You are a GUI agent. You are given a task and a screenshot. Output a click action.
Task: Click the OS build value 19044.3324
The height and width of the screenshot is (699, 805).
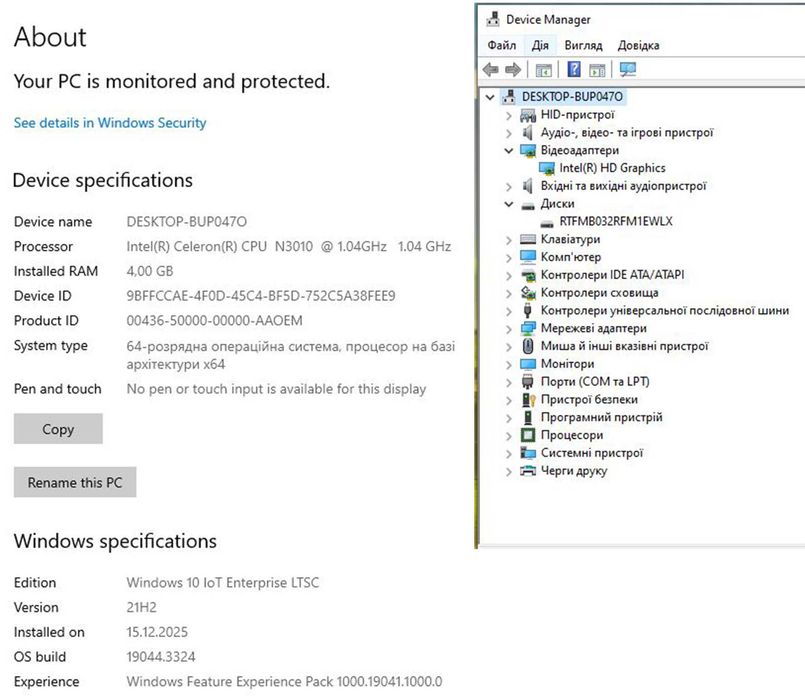tap(161, 656)
